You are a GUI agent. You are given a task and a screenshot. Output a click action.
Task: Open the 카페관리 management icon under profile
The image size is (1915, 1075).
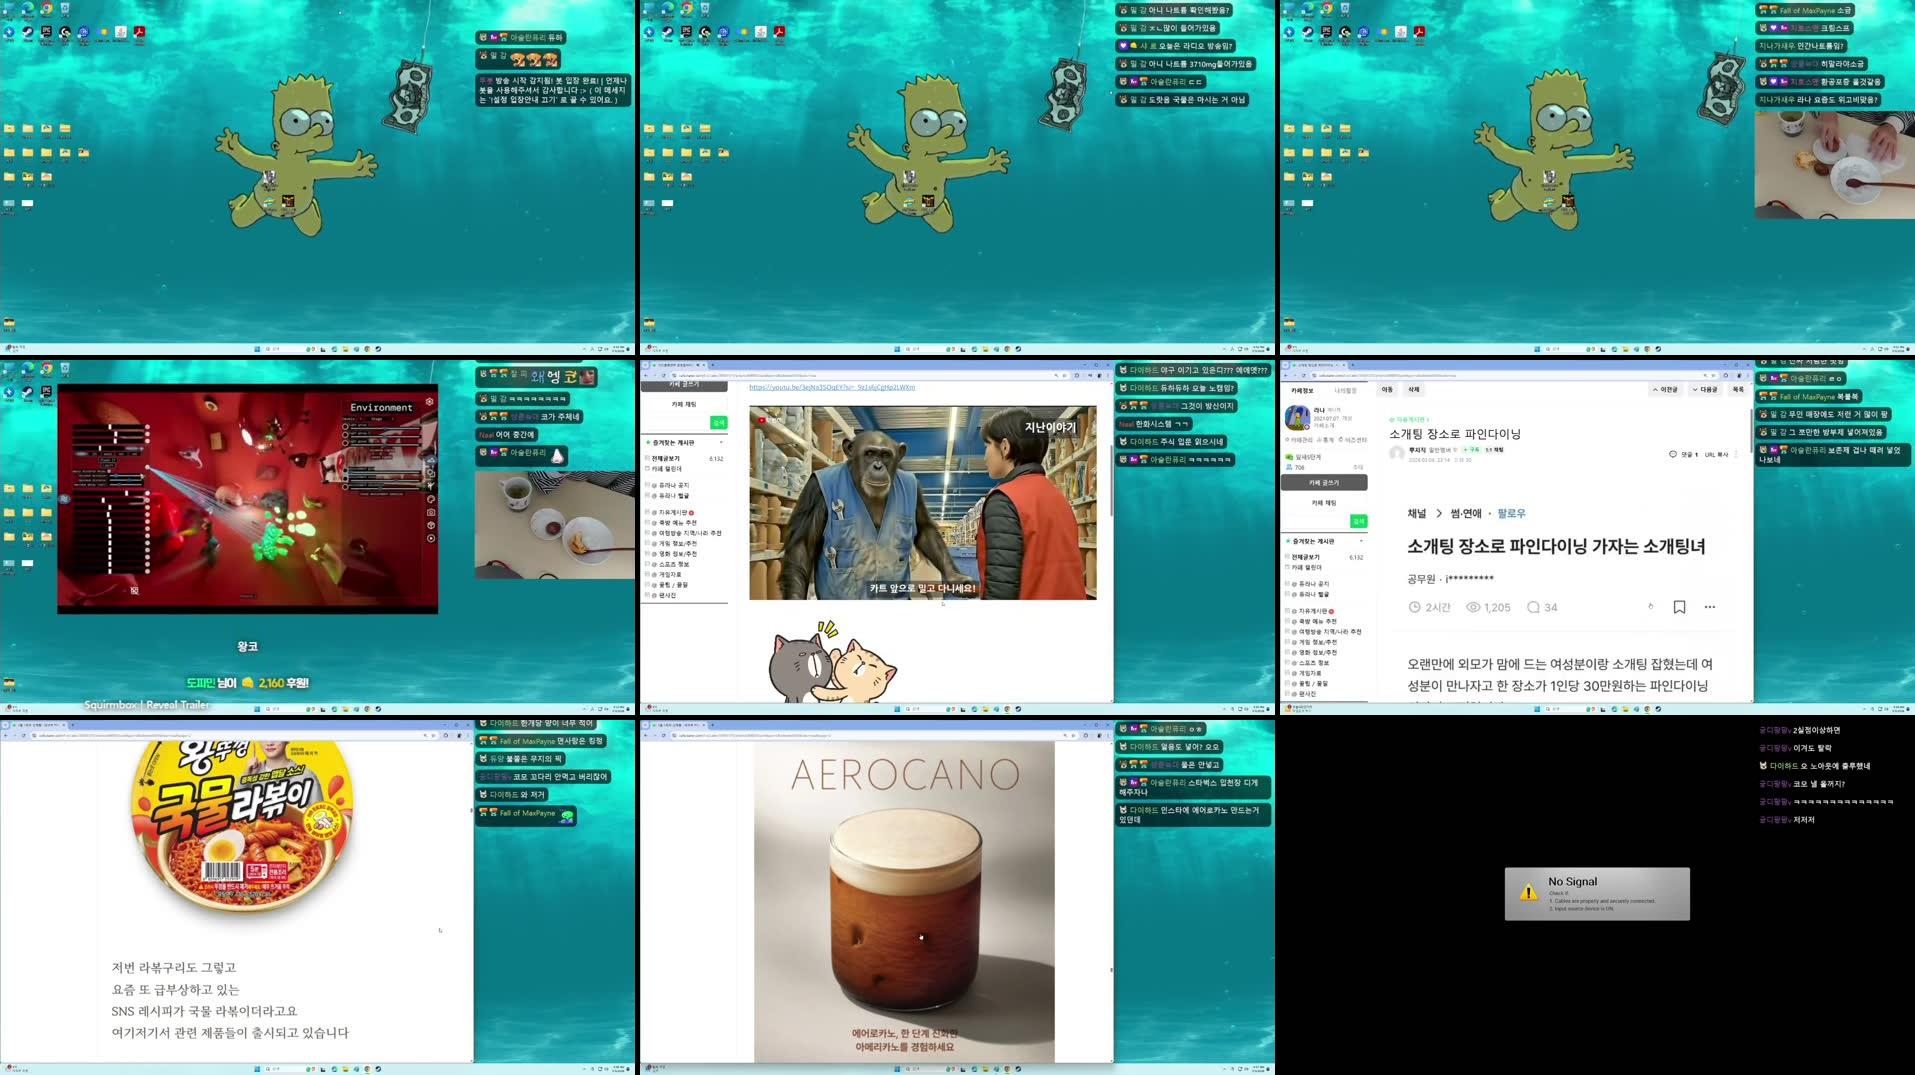click(x=1297, y=440)
